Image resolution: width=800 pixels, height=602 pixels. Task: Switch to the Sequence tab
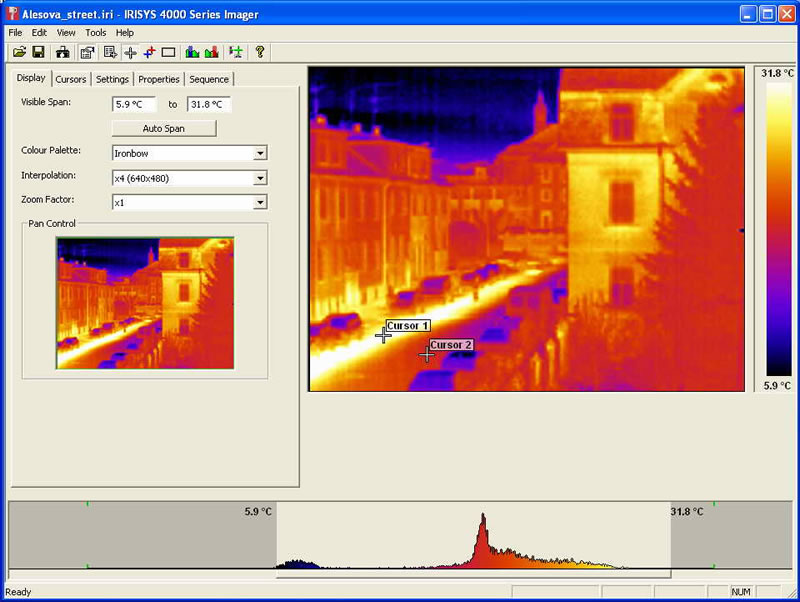tap(209, 79)
